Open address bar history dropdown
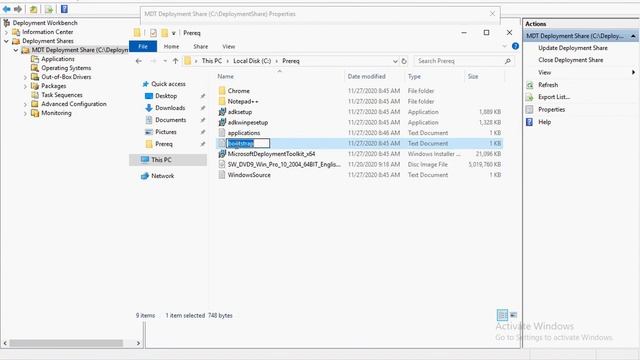 click(x=395, y=61)
